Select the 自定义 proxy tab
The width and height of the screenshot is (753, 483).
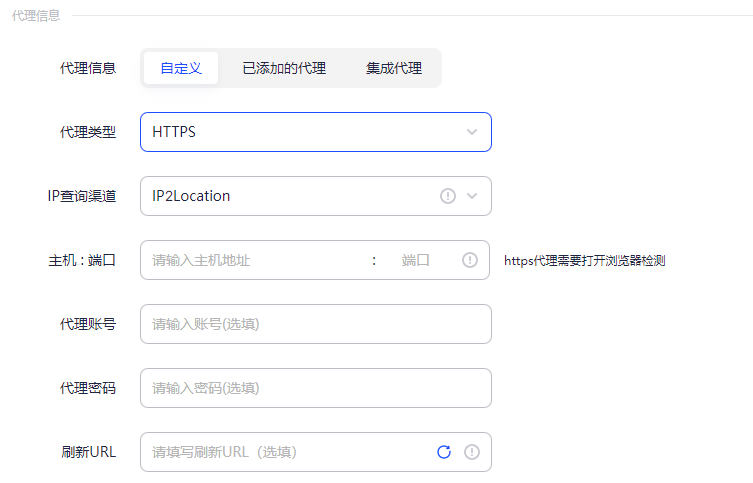click(x=181, y=68)
